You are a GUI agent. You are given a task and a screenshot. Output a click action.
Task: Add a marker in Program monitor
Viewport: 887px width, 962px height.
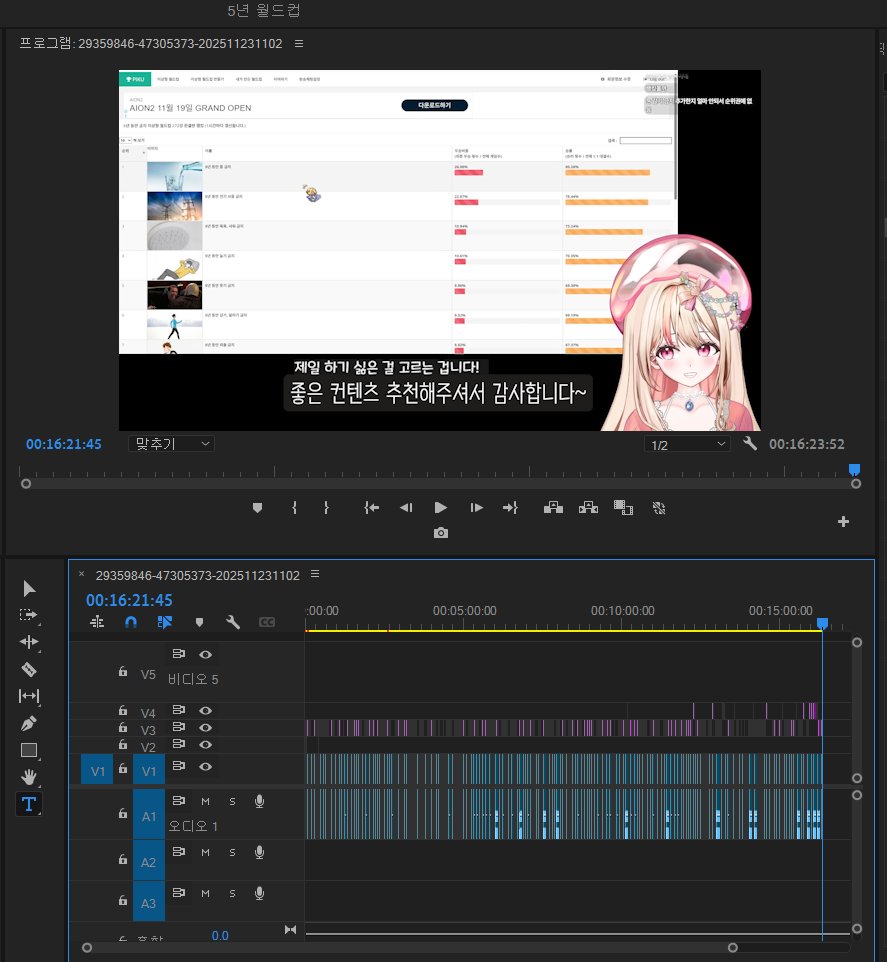coord(258,507)
